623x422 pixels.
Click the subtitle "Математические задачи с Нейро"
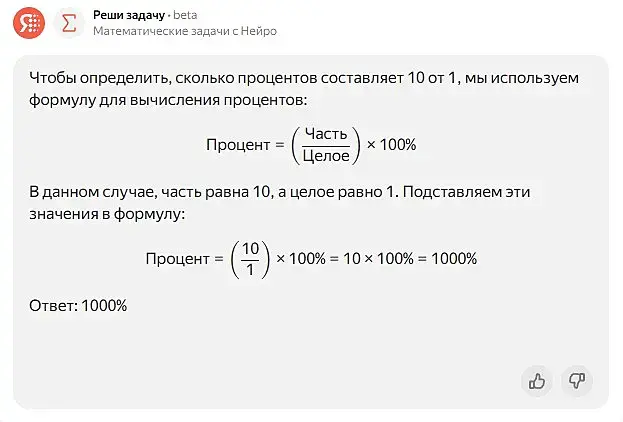pyautogui.click(x=184, y=31)
